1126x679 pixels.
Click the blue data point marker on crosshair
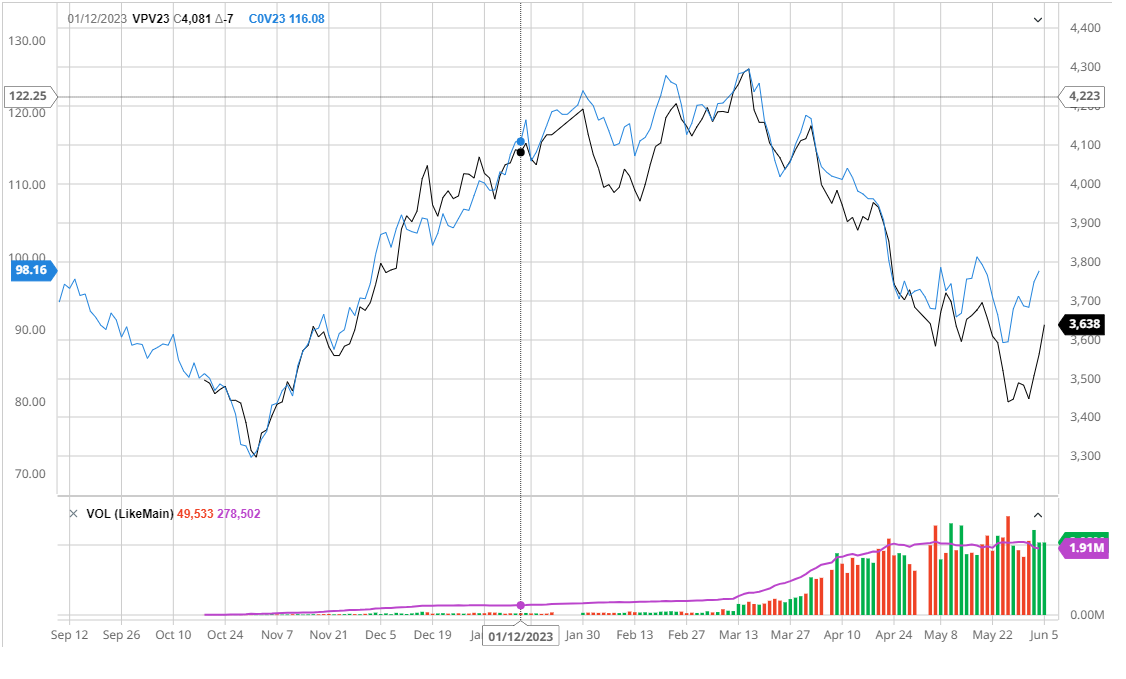pyautogui.click(x=521, y=142)
